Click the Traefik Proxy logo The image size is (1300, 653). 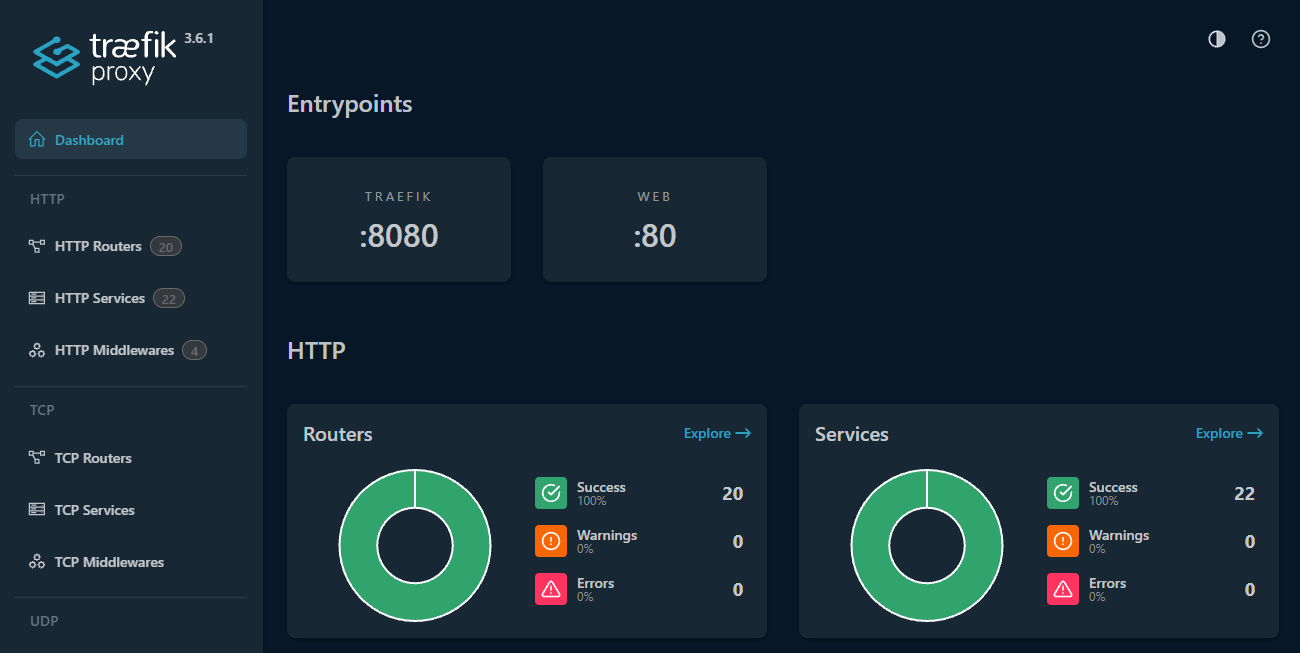[110, 55]
